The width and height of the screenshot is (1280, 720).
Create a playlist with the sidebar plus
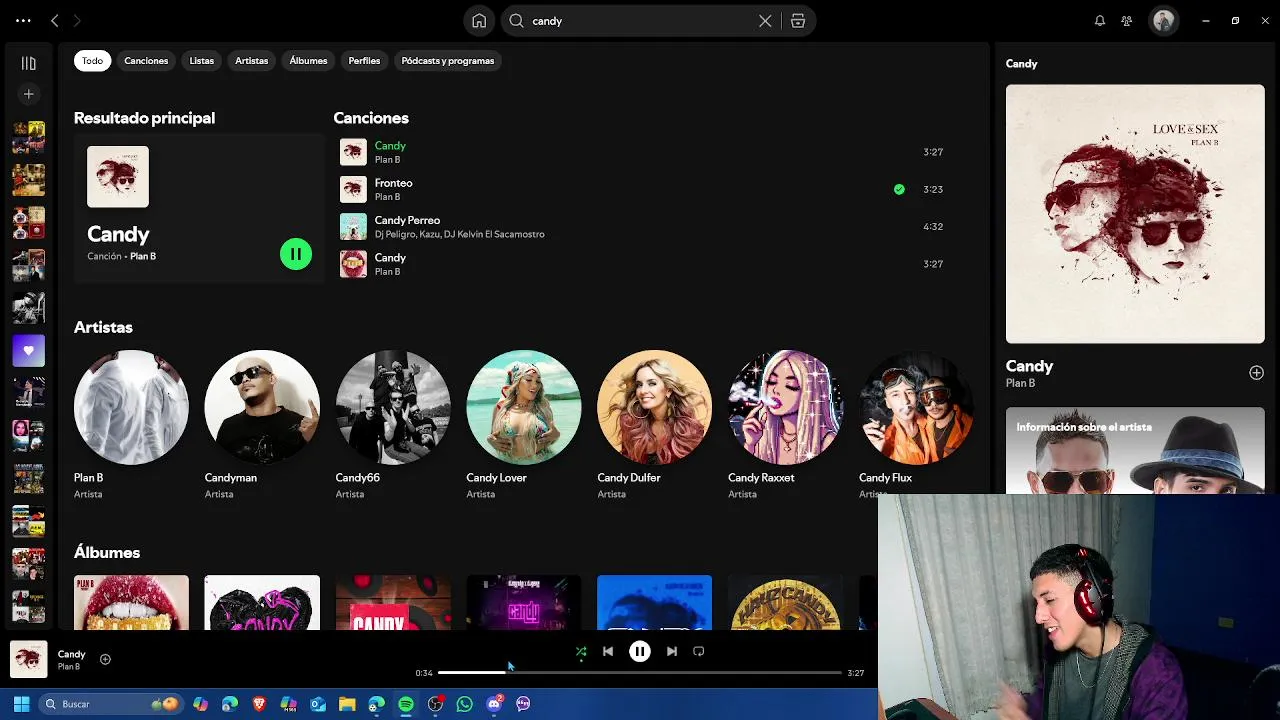pos(28,94)
